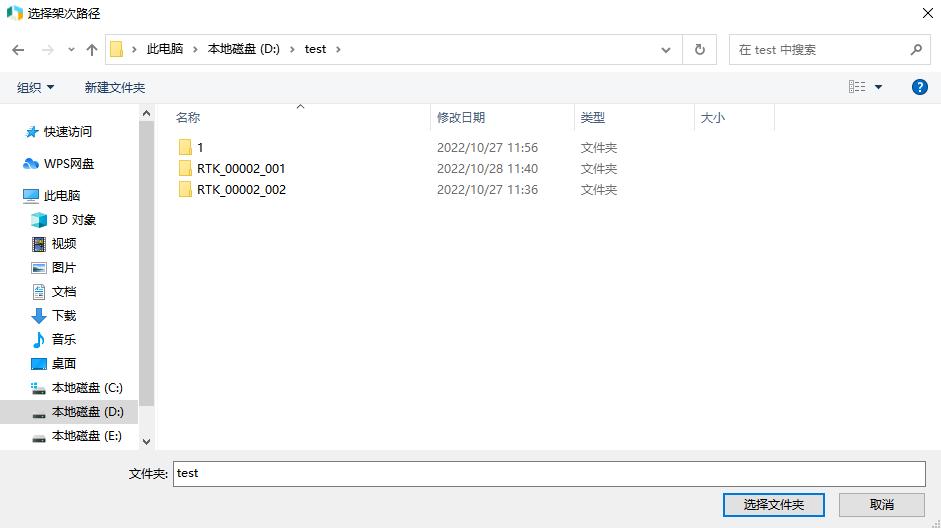Screen dimensions: 941x528
Task: Change view layout icon
Action: pyautogui.click(x=857, y=87)
